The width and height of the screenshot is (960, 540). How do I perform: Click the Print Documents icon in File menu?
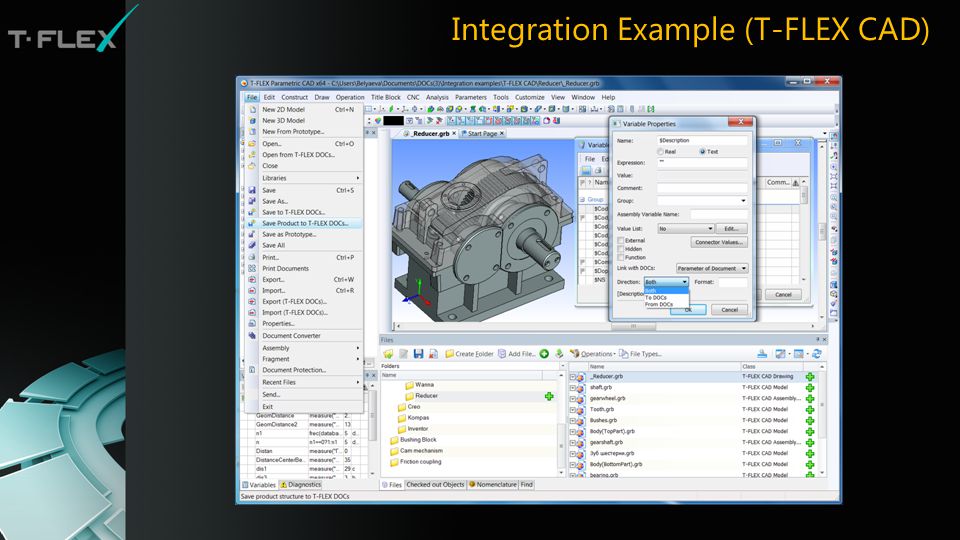[x=252, y=268]
